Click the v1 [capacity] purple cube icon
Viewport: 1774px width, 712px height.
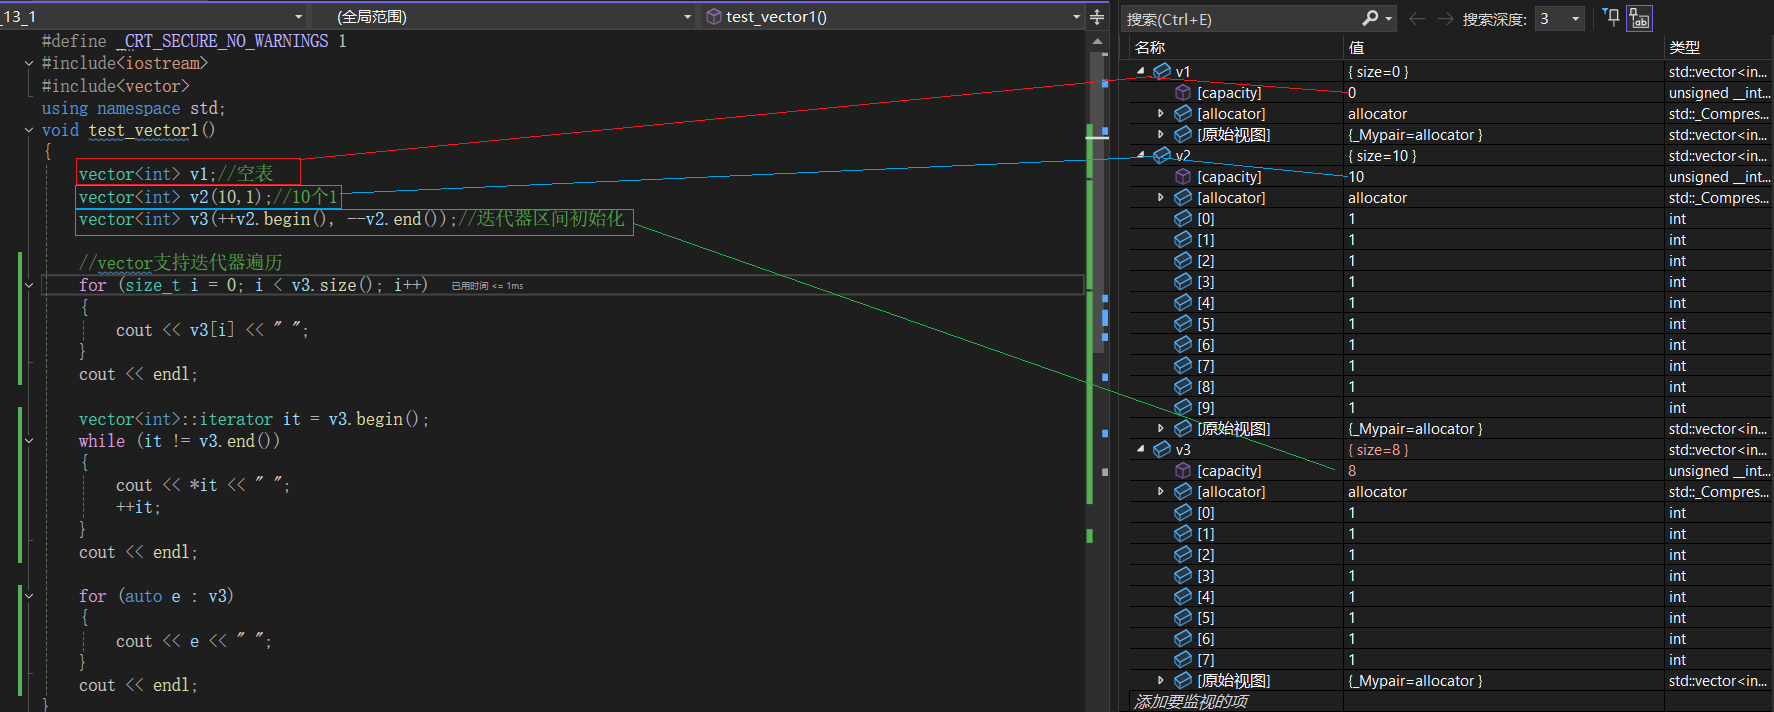click(x=1183, y=92)
